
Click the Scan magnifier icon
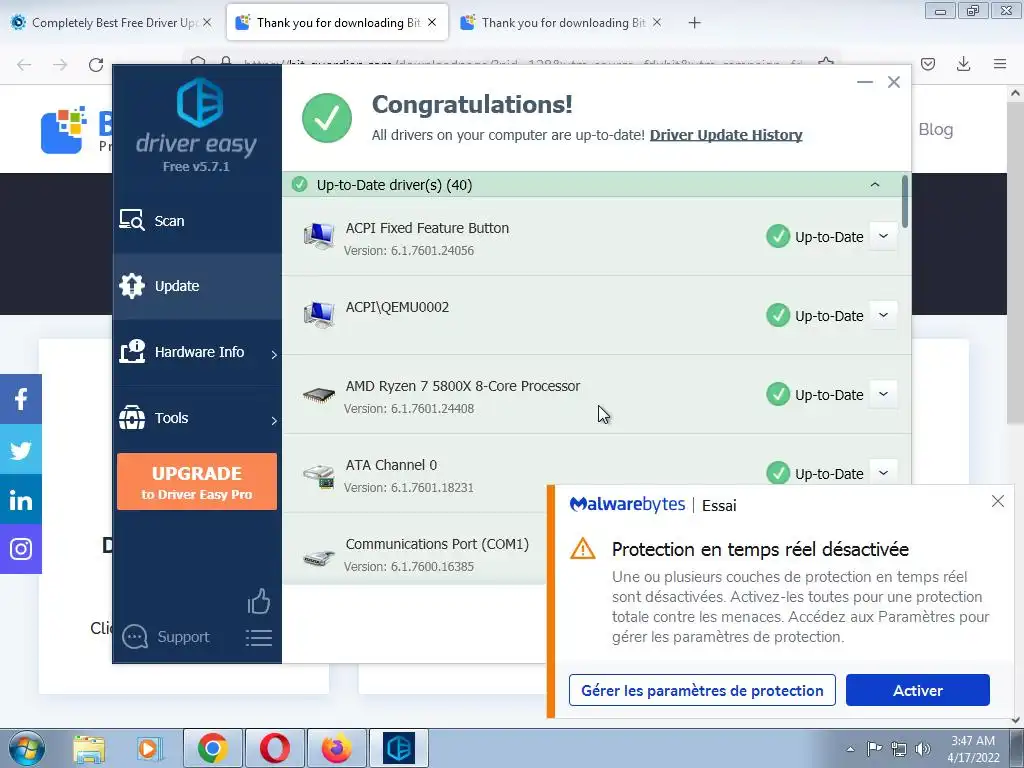[132, 220]
